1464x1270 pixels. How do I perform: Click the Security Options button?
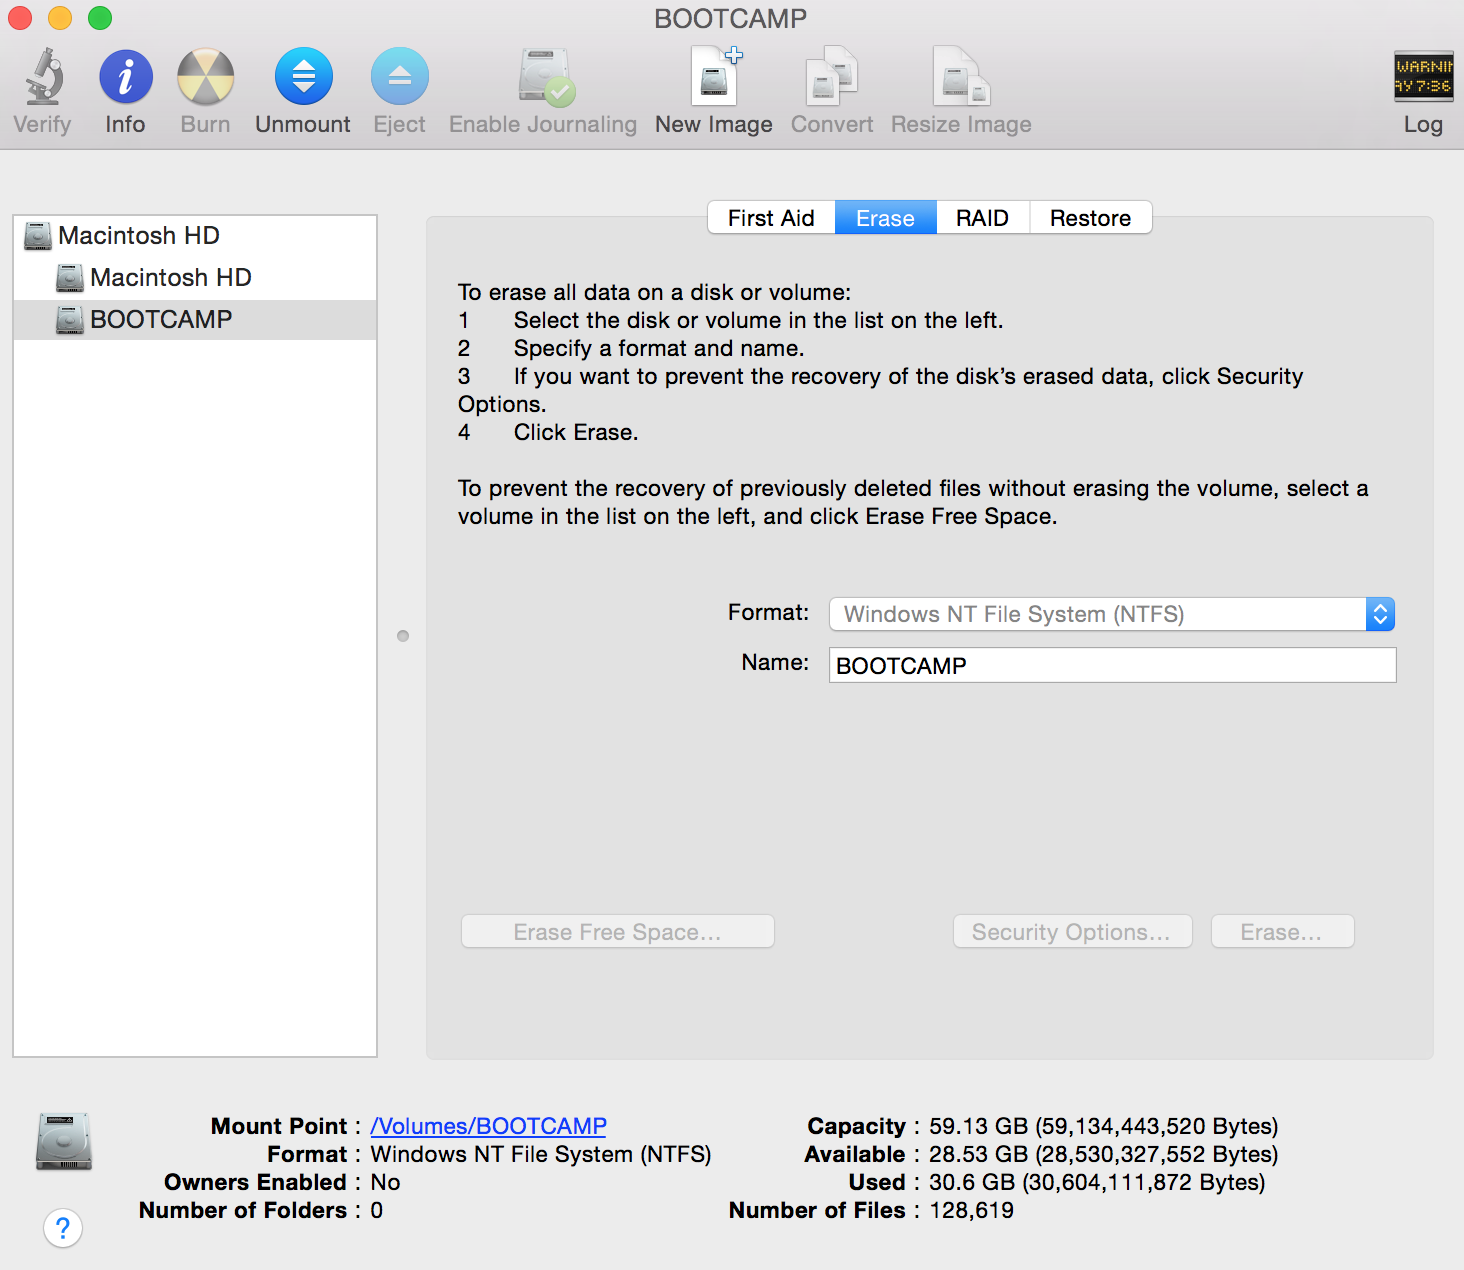click(x=1072, y=932)
